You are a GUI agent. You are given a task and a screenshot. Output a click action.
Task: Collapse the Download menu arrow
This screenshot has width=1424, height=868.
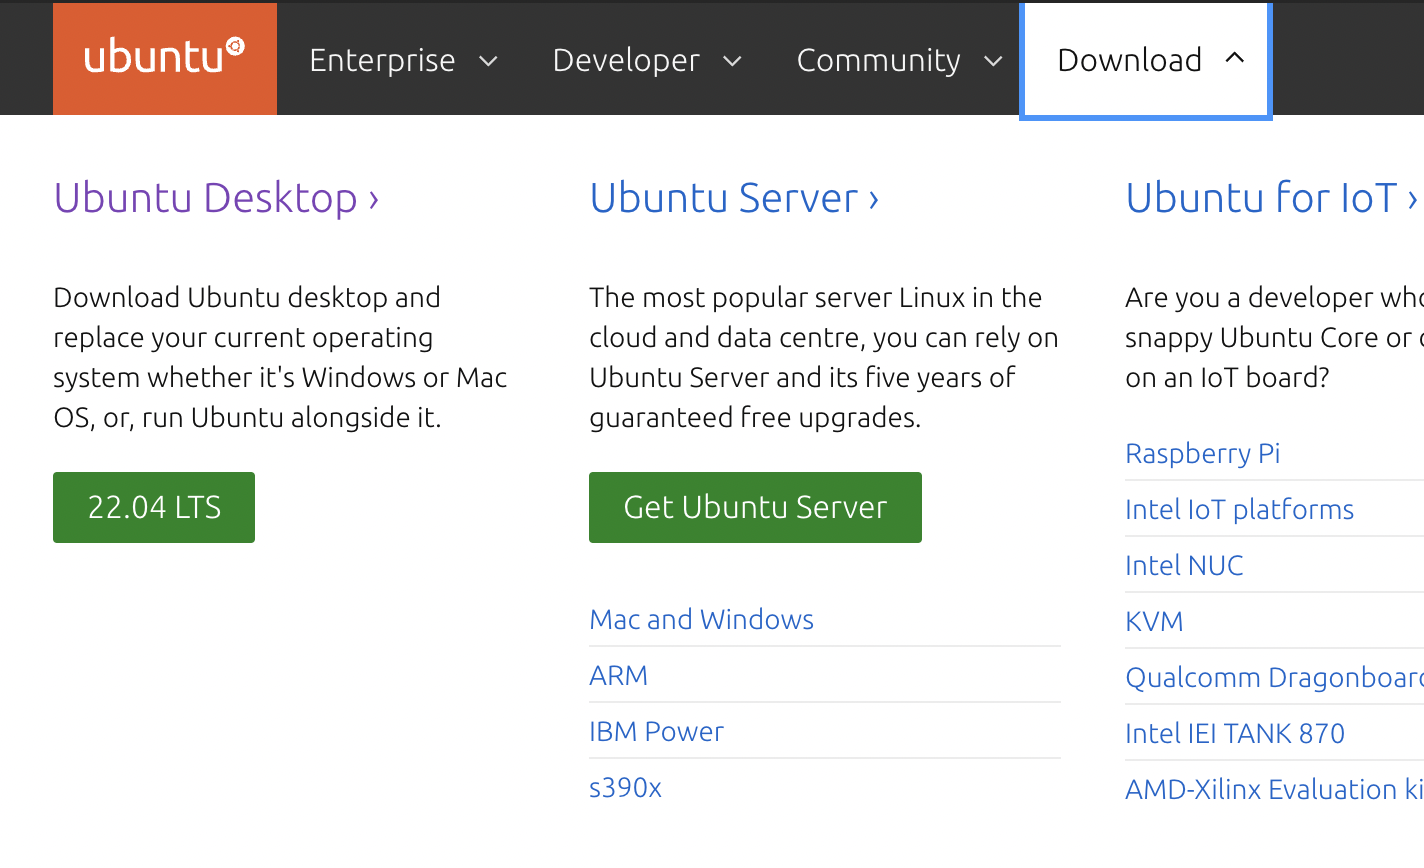tap(1235, 58)
